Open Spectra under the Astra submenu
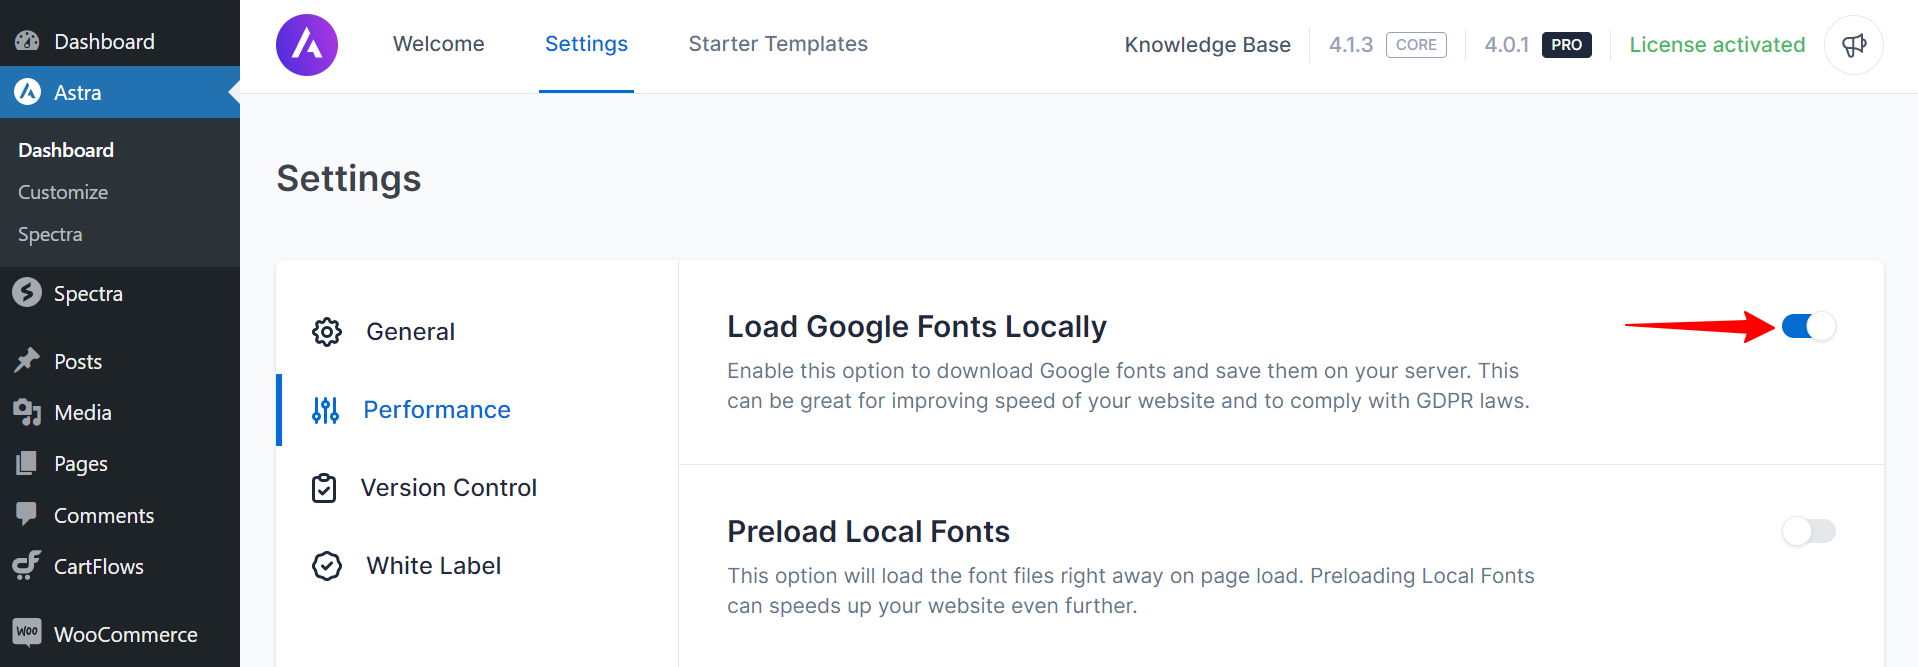Viewport: 1918px width, 667px height. (50, 234)
